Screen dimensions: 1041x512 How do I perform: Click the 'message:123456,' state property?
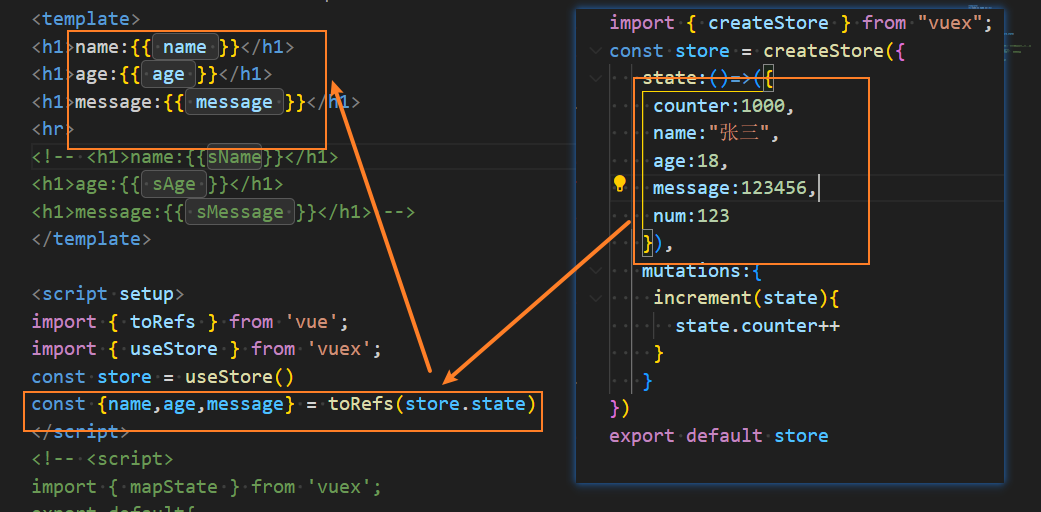pyautogui.click(x=735, y=189)
